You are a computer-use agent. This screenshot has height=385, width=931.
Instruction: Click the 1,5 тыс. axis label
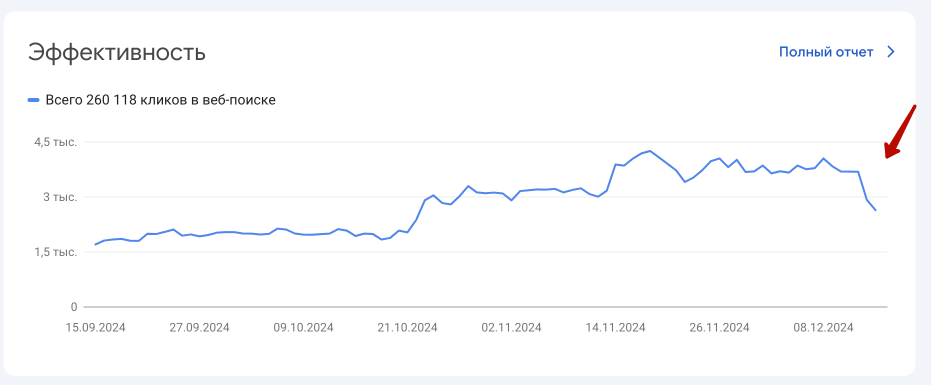56,253
